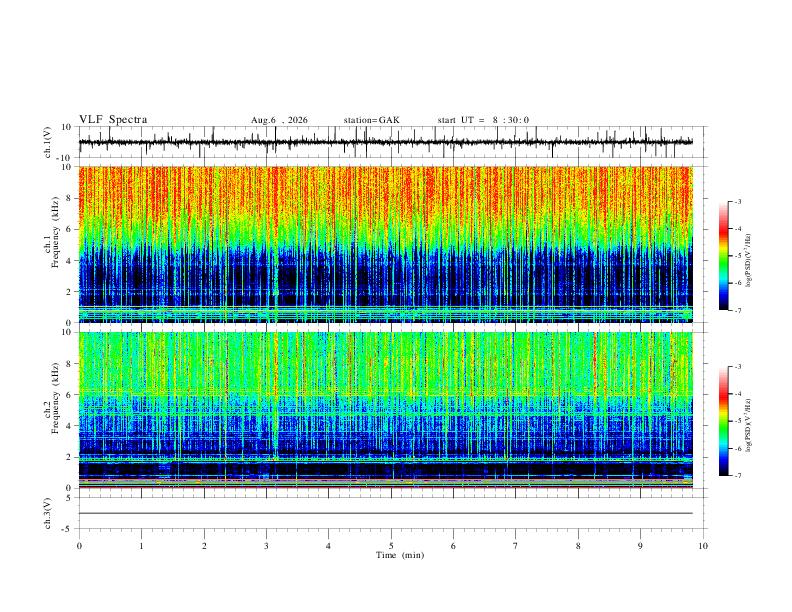This screenshot has height=612, width=792.
Task: Click the 0 minute tick on time axis
Action: pyautogui.click(x=79, y=546)
